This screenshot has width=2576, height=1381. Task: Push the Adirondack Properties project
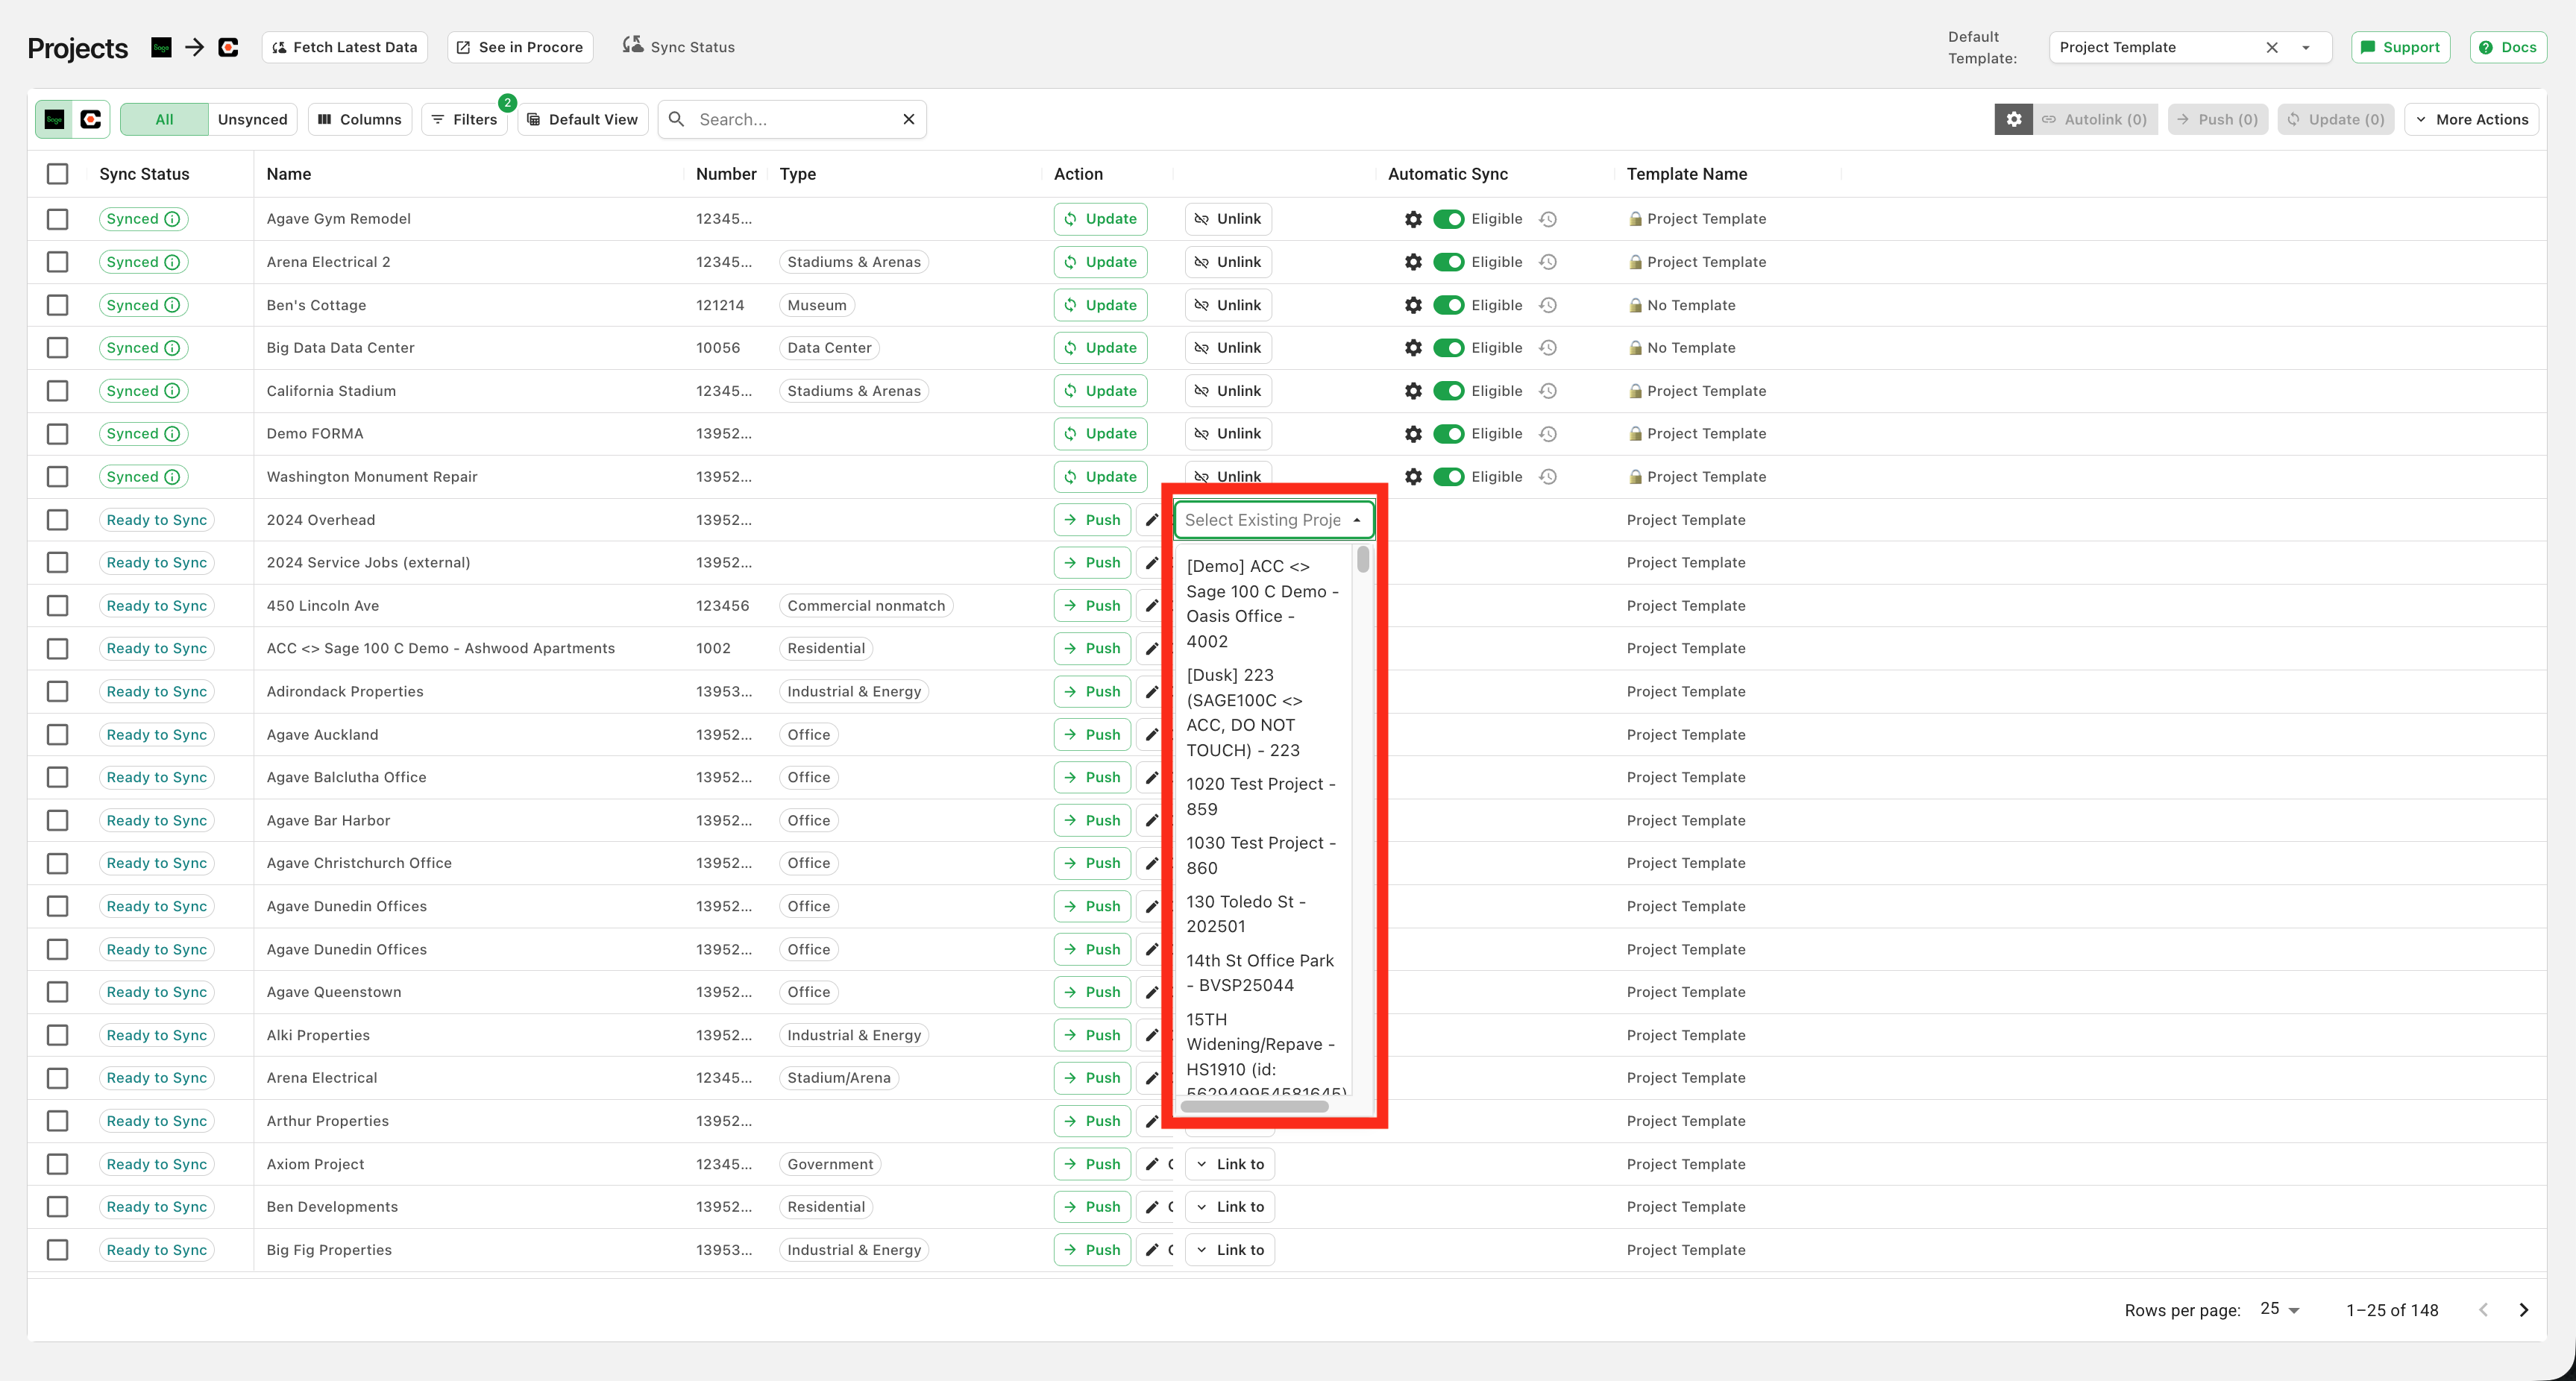pos(1092,692)
